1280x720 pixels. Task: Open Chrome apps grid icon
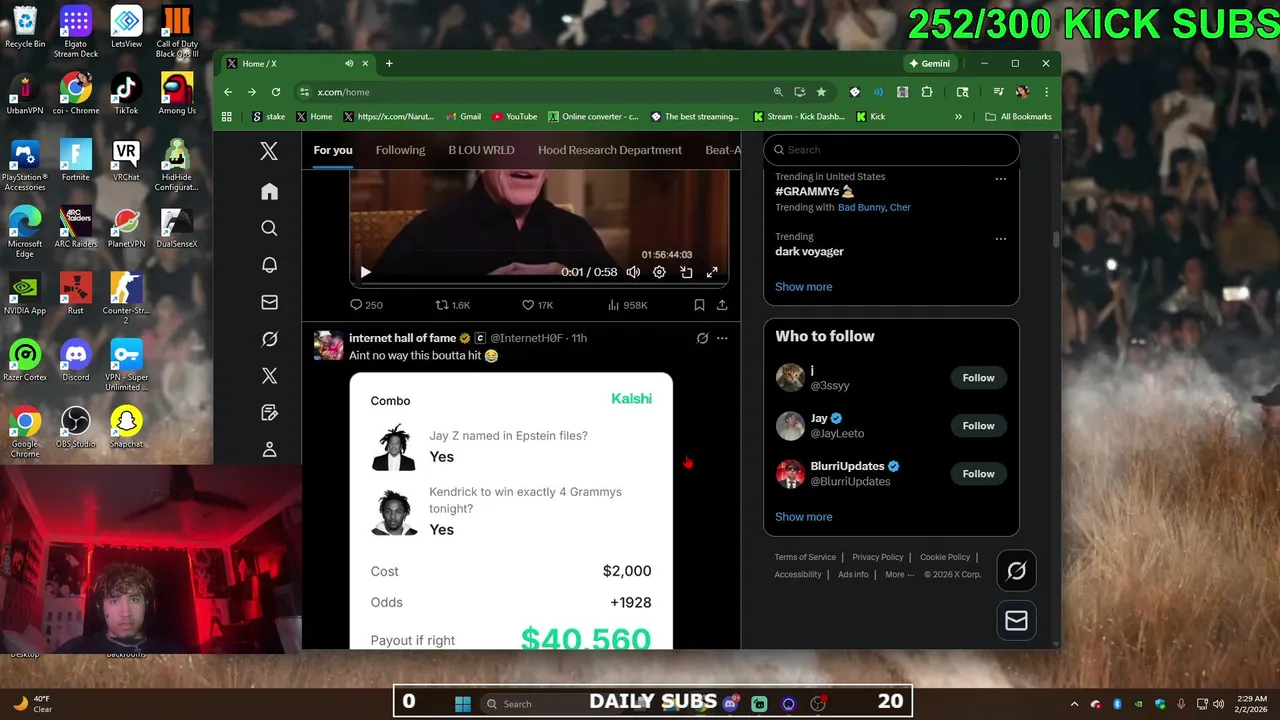(227, 117)
